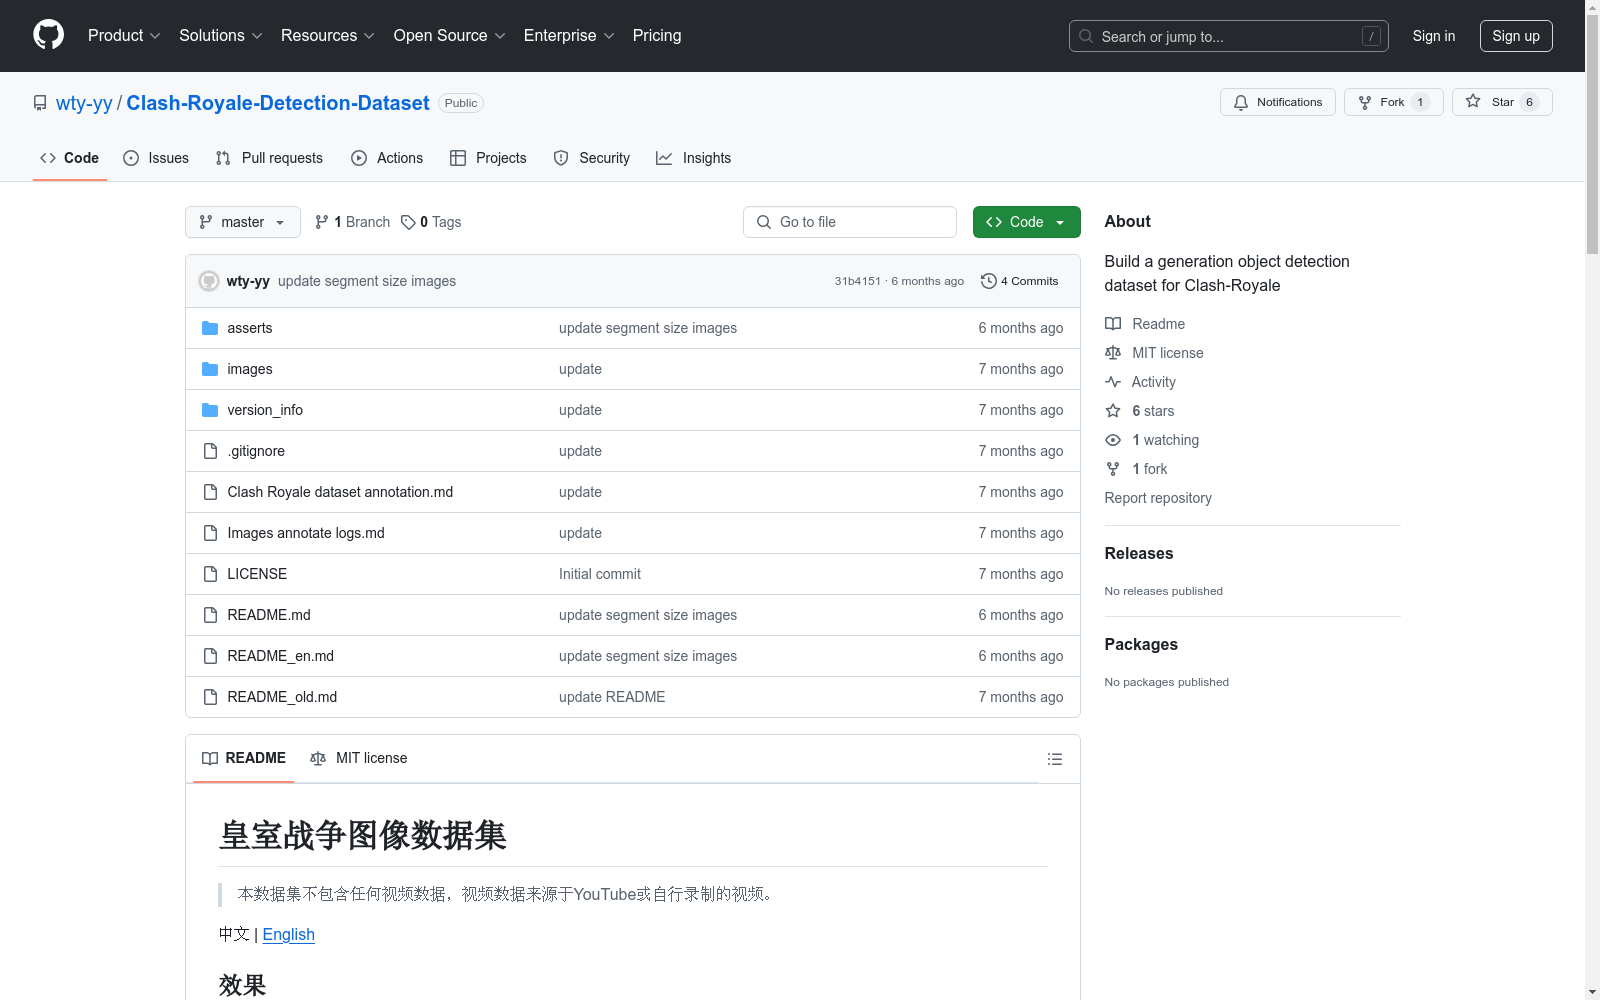Switch to the Actions tab

(387, 158)
